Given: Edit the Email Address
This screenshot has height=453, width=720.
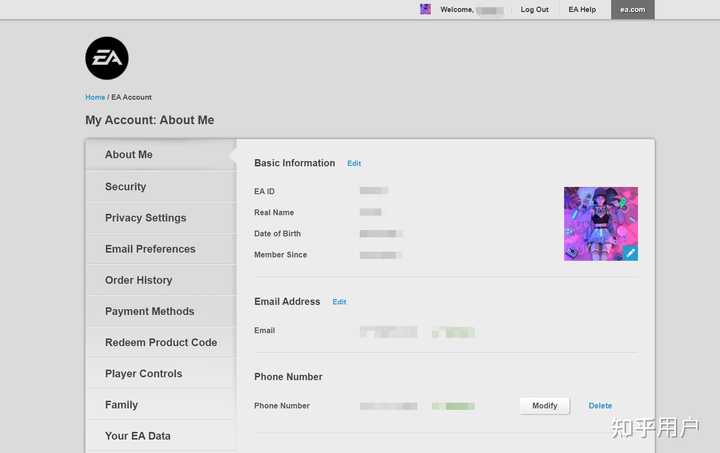Looking at the screenshot, I should (x=339, y=302).
